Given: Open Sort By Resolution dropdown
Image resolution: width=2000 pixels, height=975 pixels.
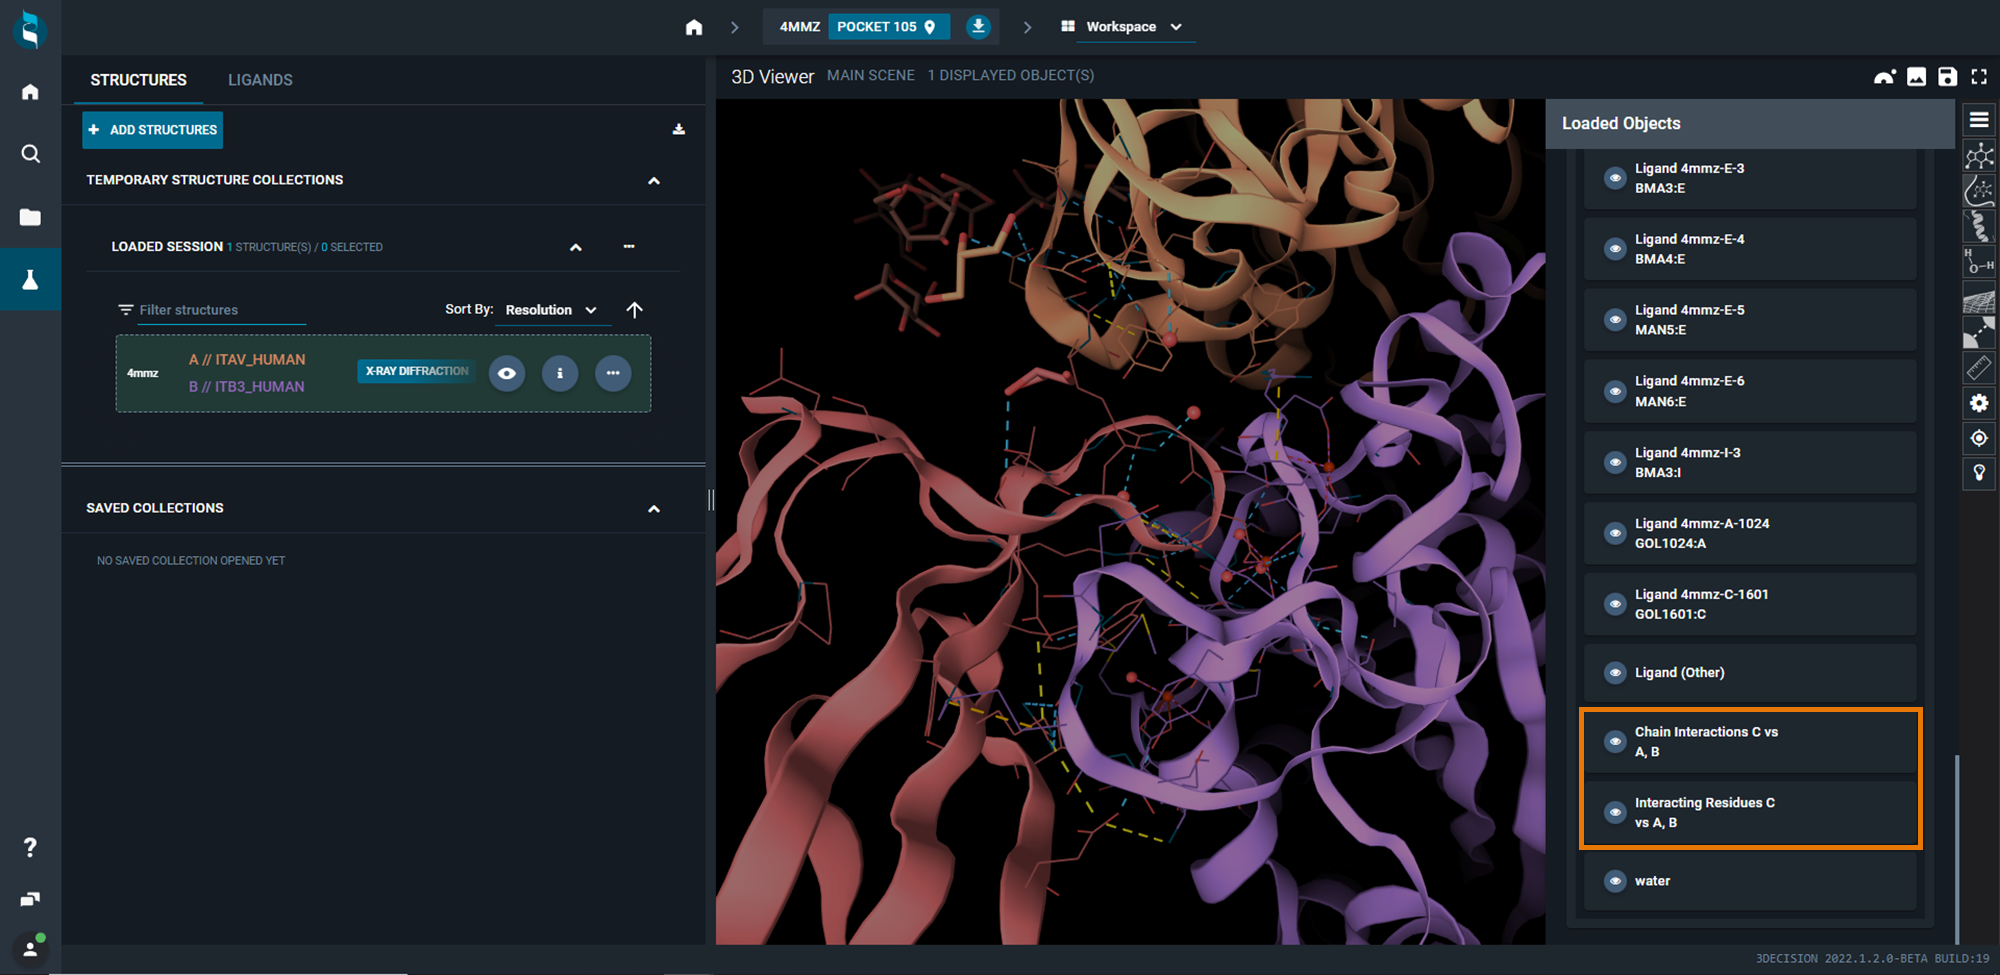Looking at the screenshot, I should point(551,310).
